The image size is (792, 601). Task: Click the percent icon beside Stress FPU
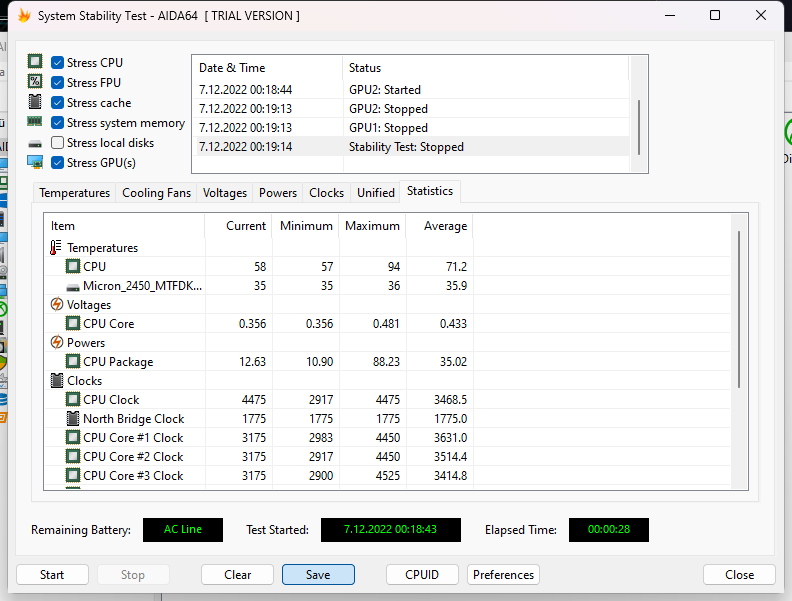[35, 81]
